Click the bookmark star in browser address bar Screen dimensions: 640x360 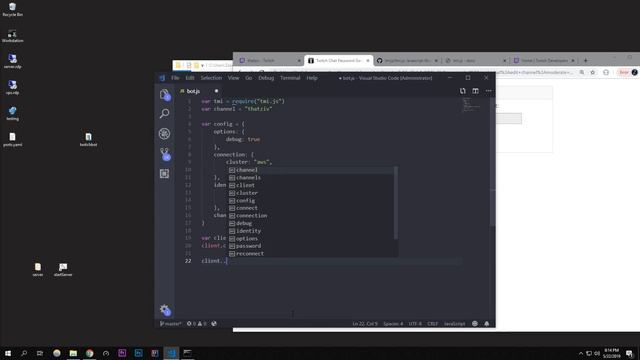593,72
